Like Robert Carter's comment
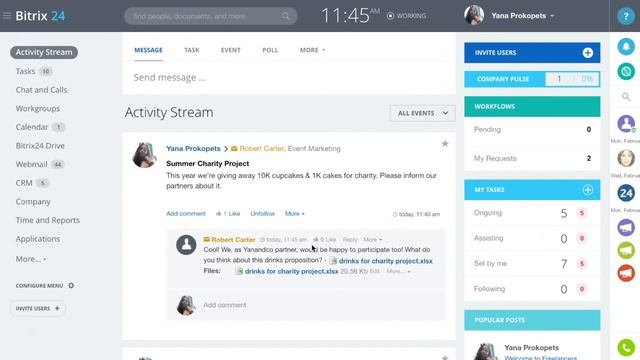This screenshot has width=640, height=360. [x=324, y=240]
